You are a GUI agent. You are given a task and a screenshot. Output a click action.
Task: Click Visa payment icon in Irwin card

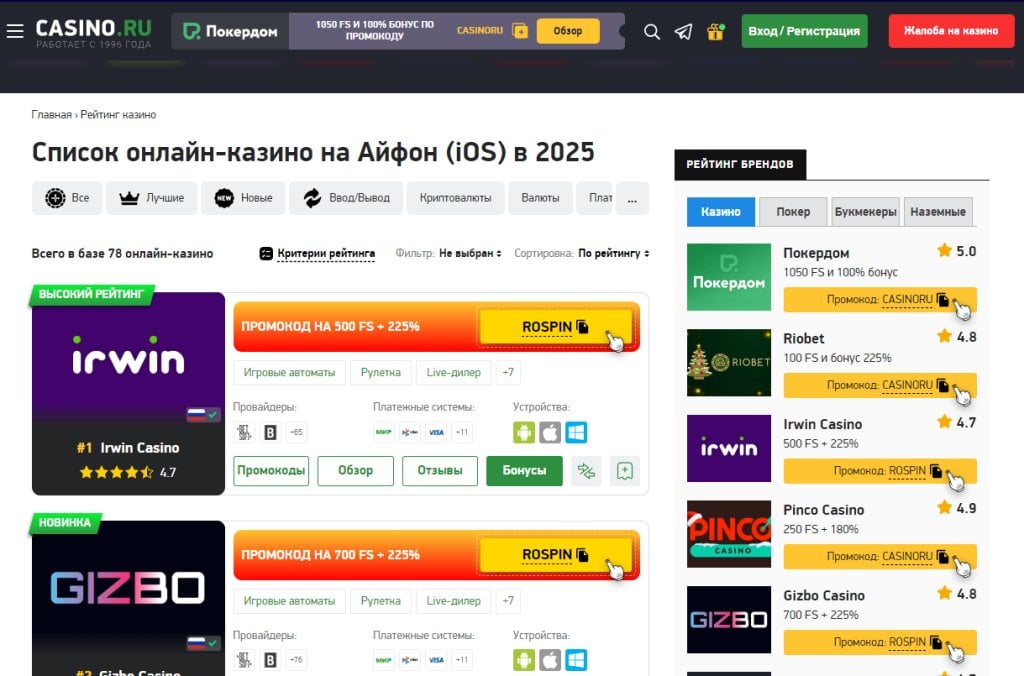tap(436, 432)
